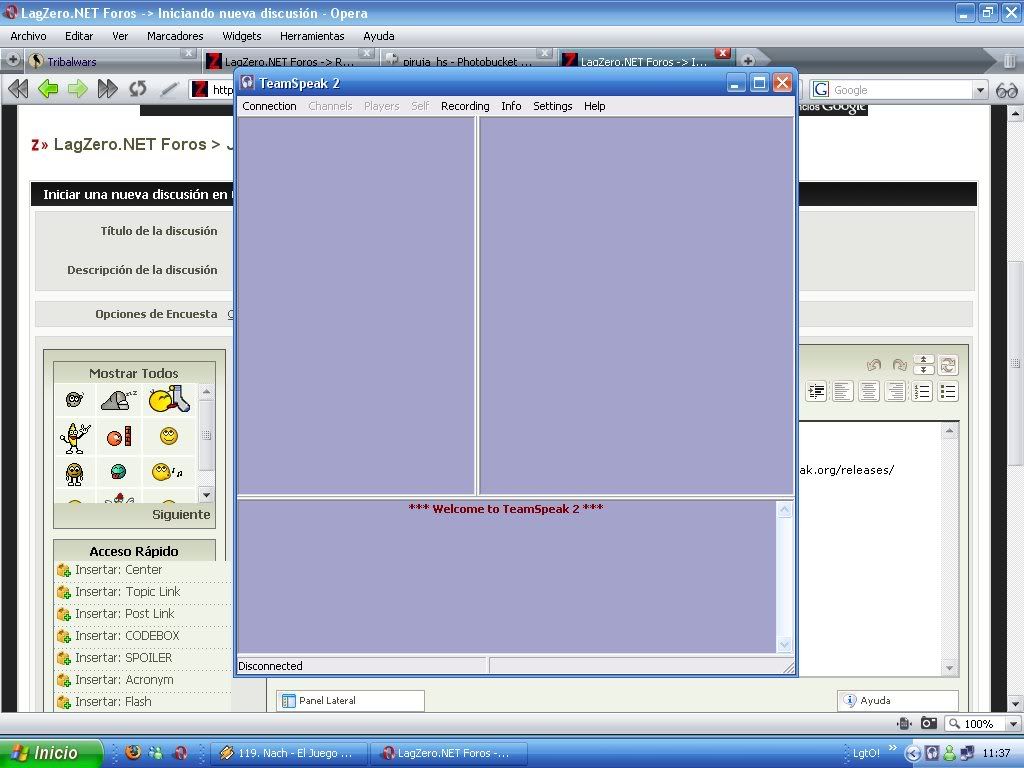This screenshot has width=1024, height=768.
Task: Click the pencil wand icon in Opera toolbar
Action: [169, 88]
